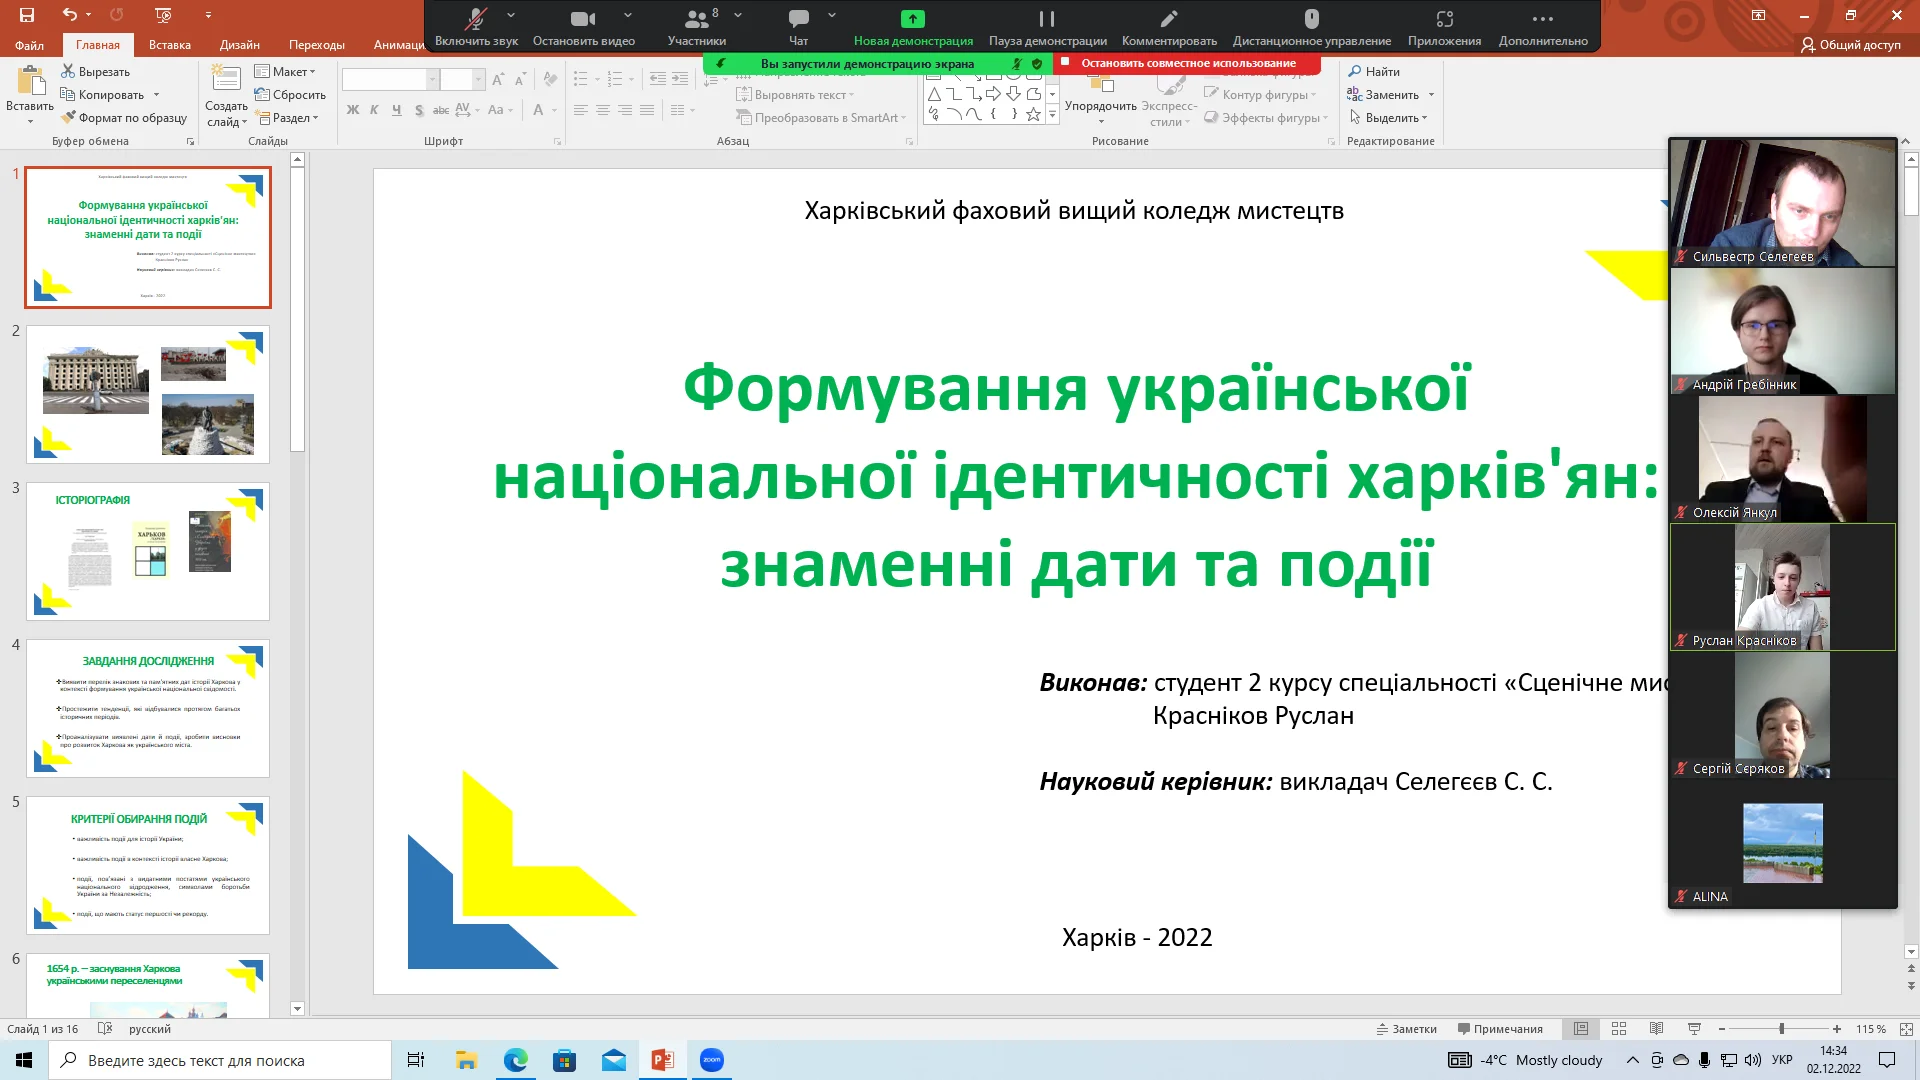Switch to reading view

[x=1656, y=1029]
